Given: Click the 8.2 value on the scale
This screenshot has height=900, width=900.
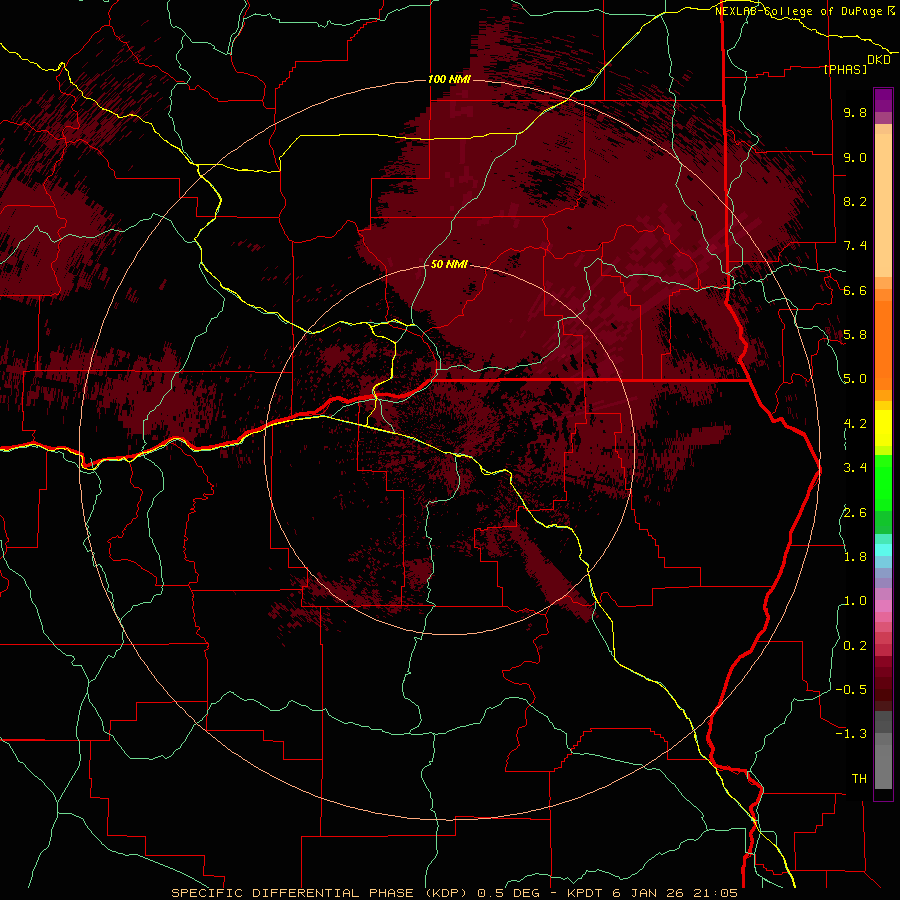Looking at the screenshot, I should point(855,201).
